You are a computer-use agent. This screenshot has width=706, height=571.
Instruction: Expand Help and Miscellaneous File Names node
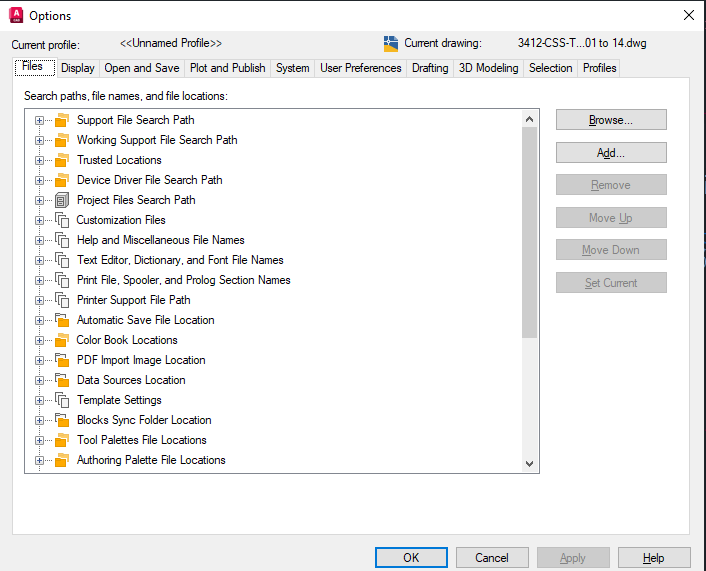coord(40,240)
